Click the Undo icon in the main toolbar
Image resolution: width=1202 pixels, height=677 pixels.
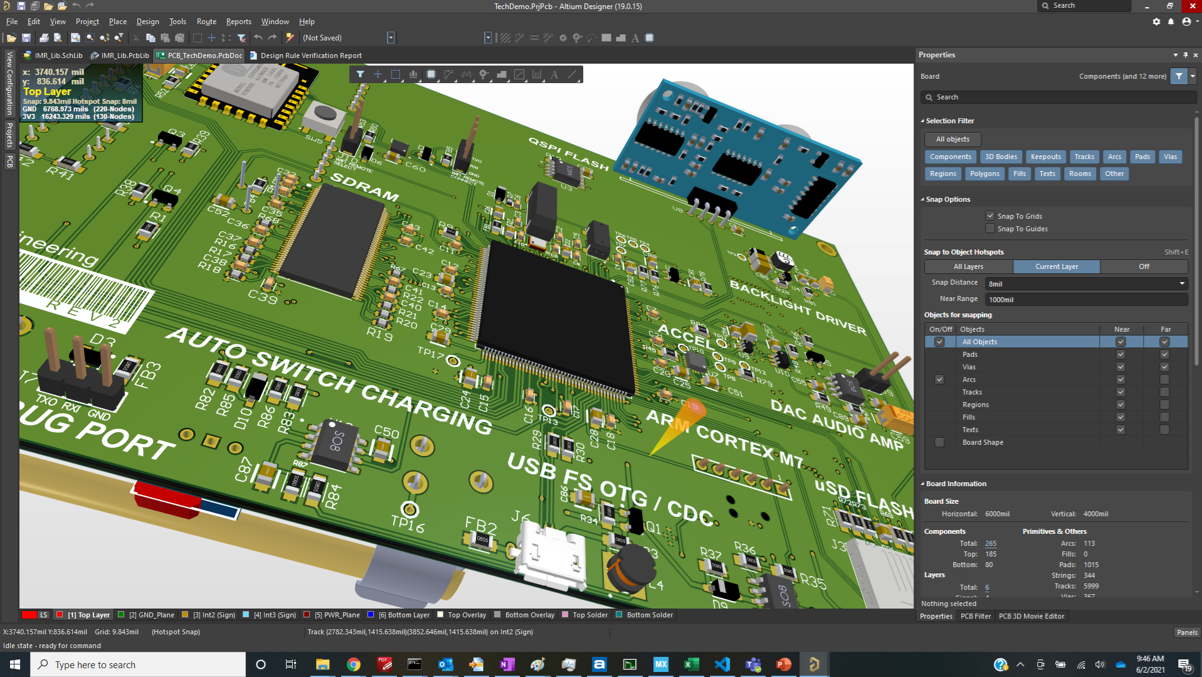pos(258,38)
